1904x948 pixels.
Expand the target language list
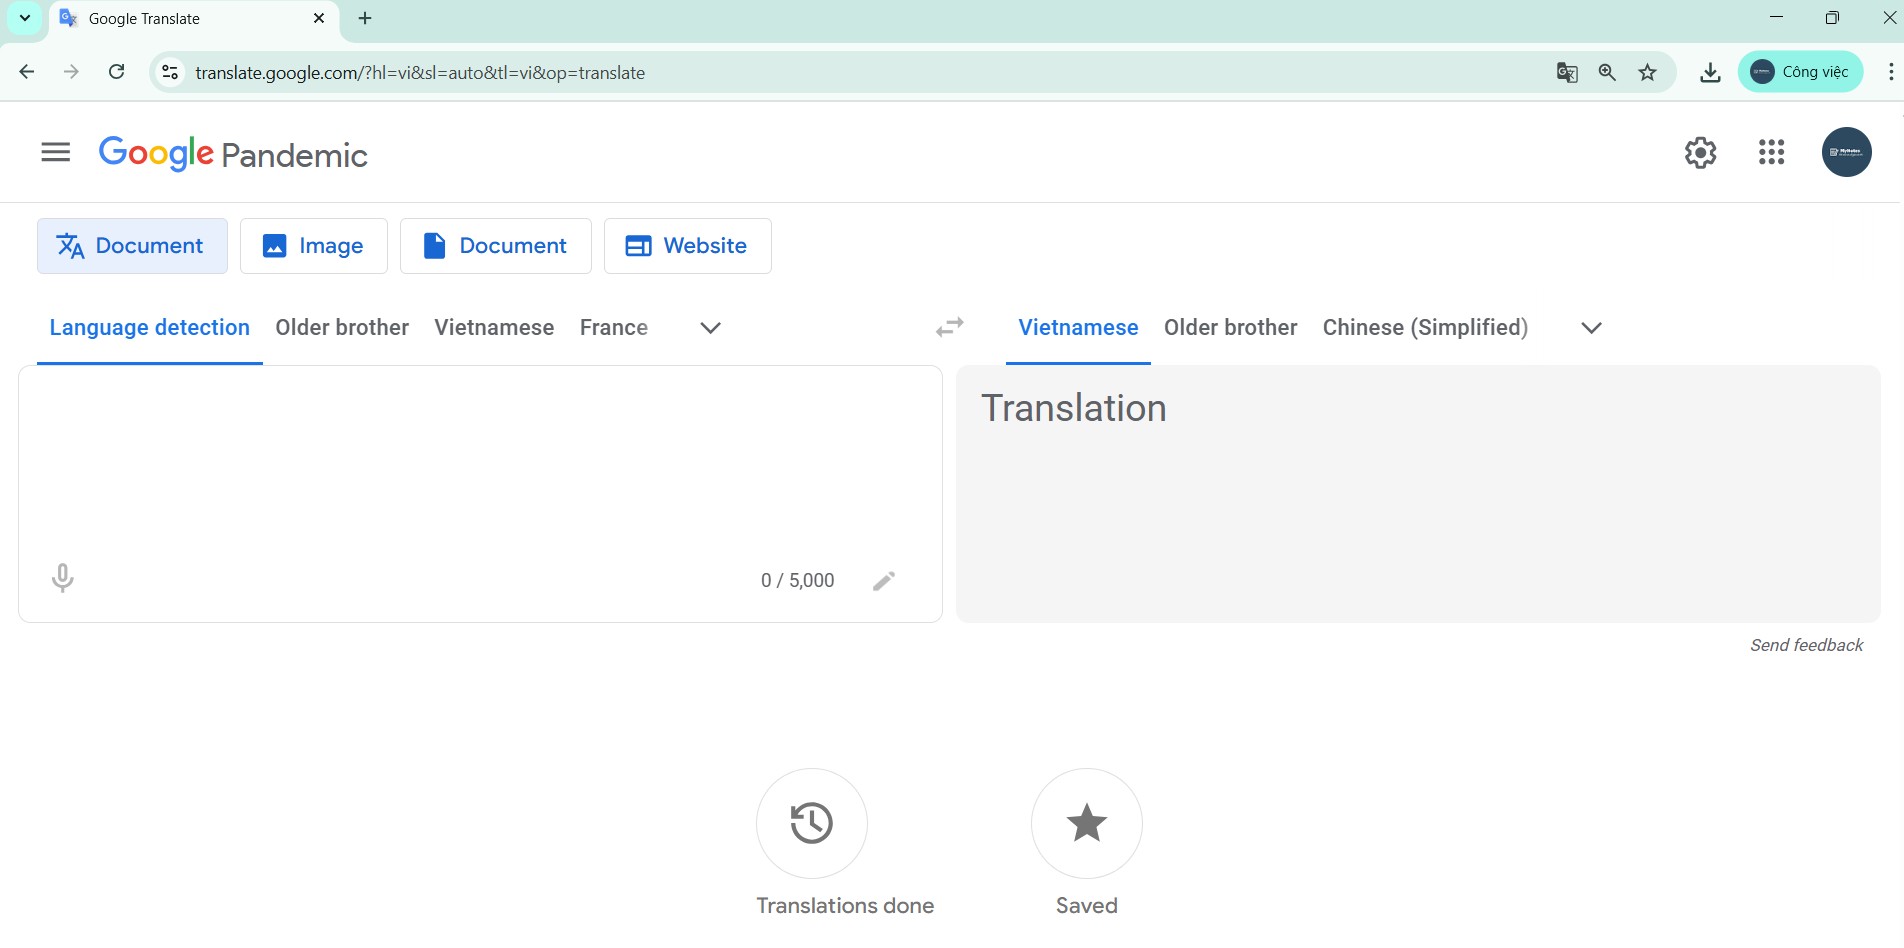pyautogui.click(x=1591, y=328)
